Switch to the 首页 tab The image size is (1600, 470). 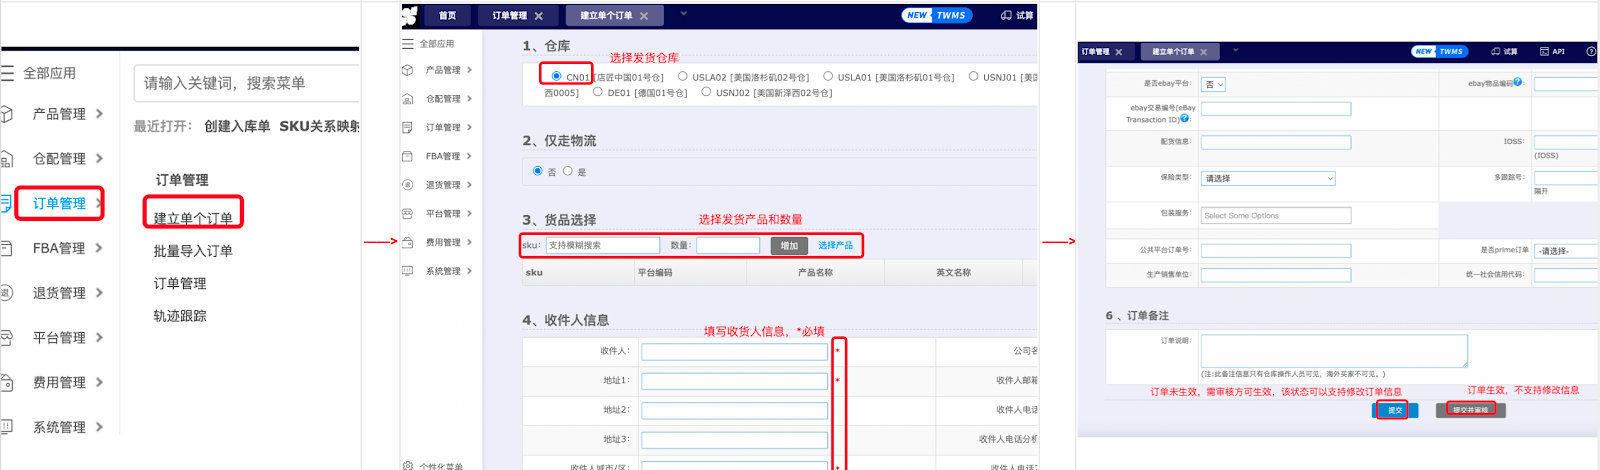[x=447, y=16]
